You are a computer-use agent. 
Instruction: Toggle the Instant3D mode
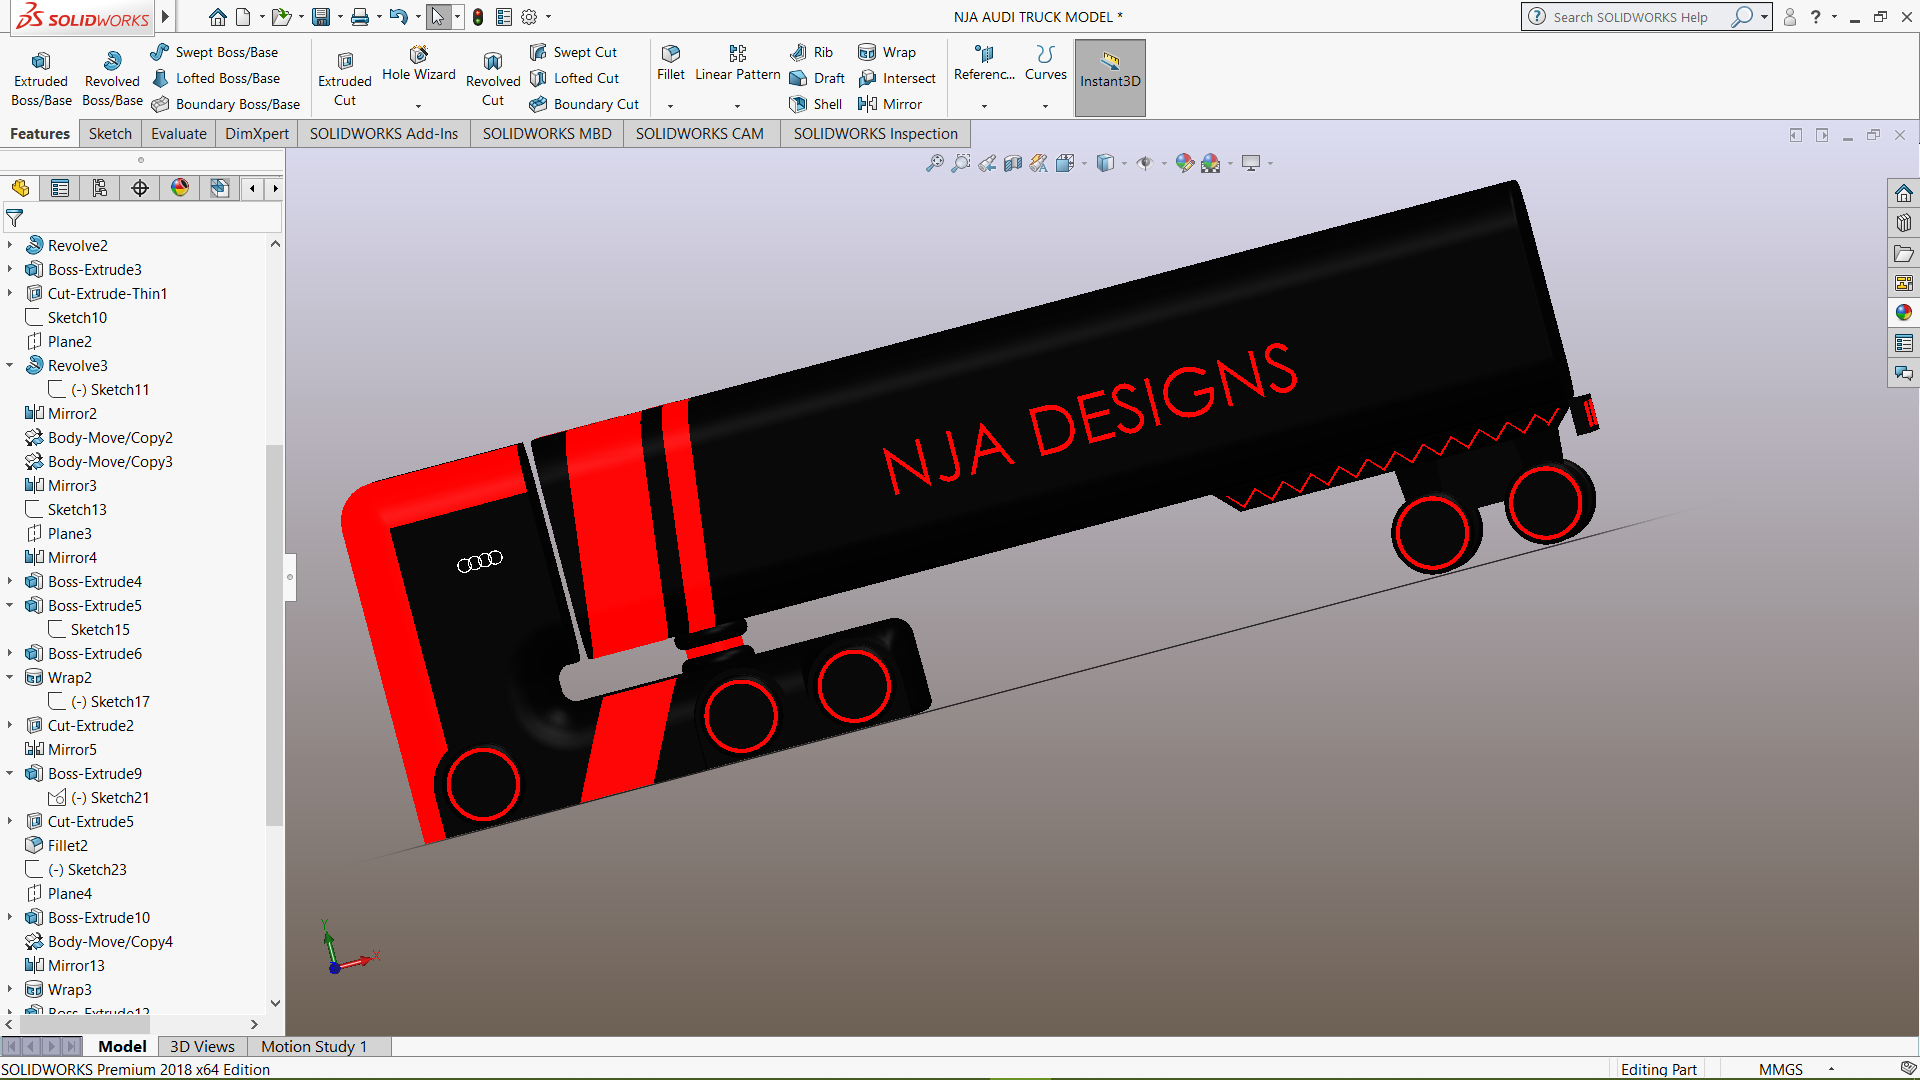[1110, 78]
